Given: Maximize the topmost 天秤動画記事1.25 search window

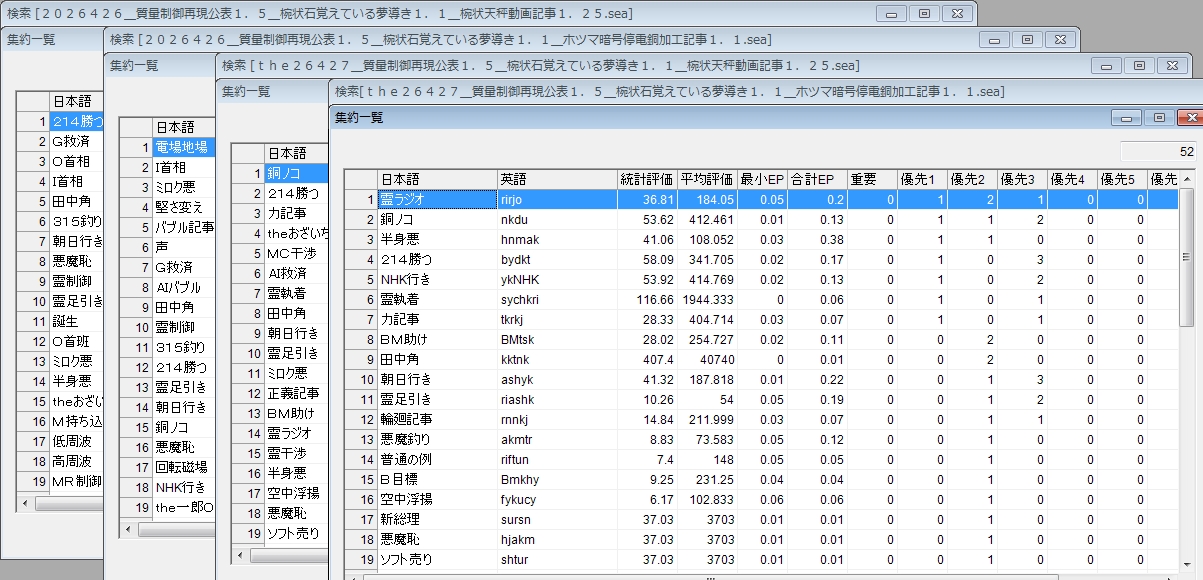Looking at the screenshot, I should click(x=923, y=13).
